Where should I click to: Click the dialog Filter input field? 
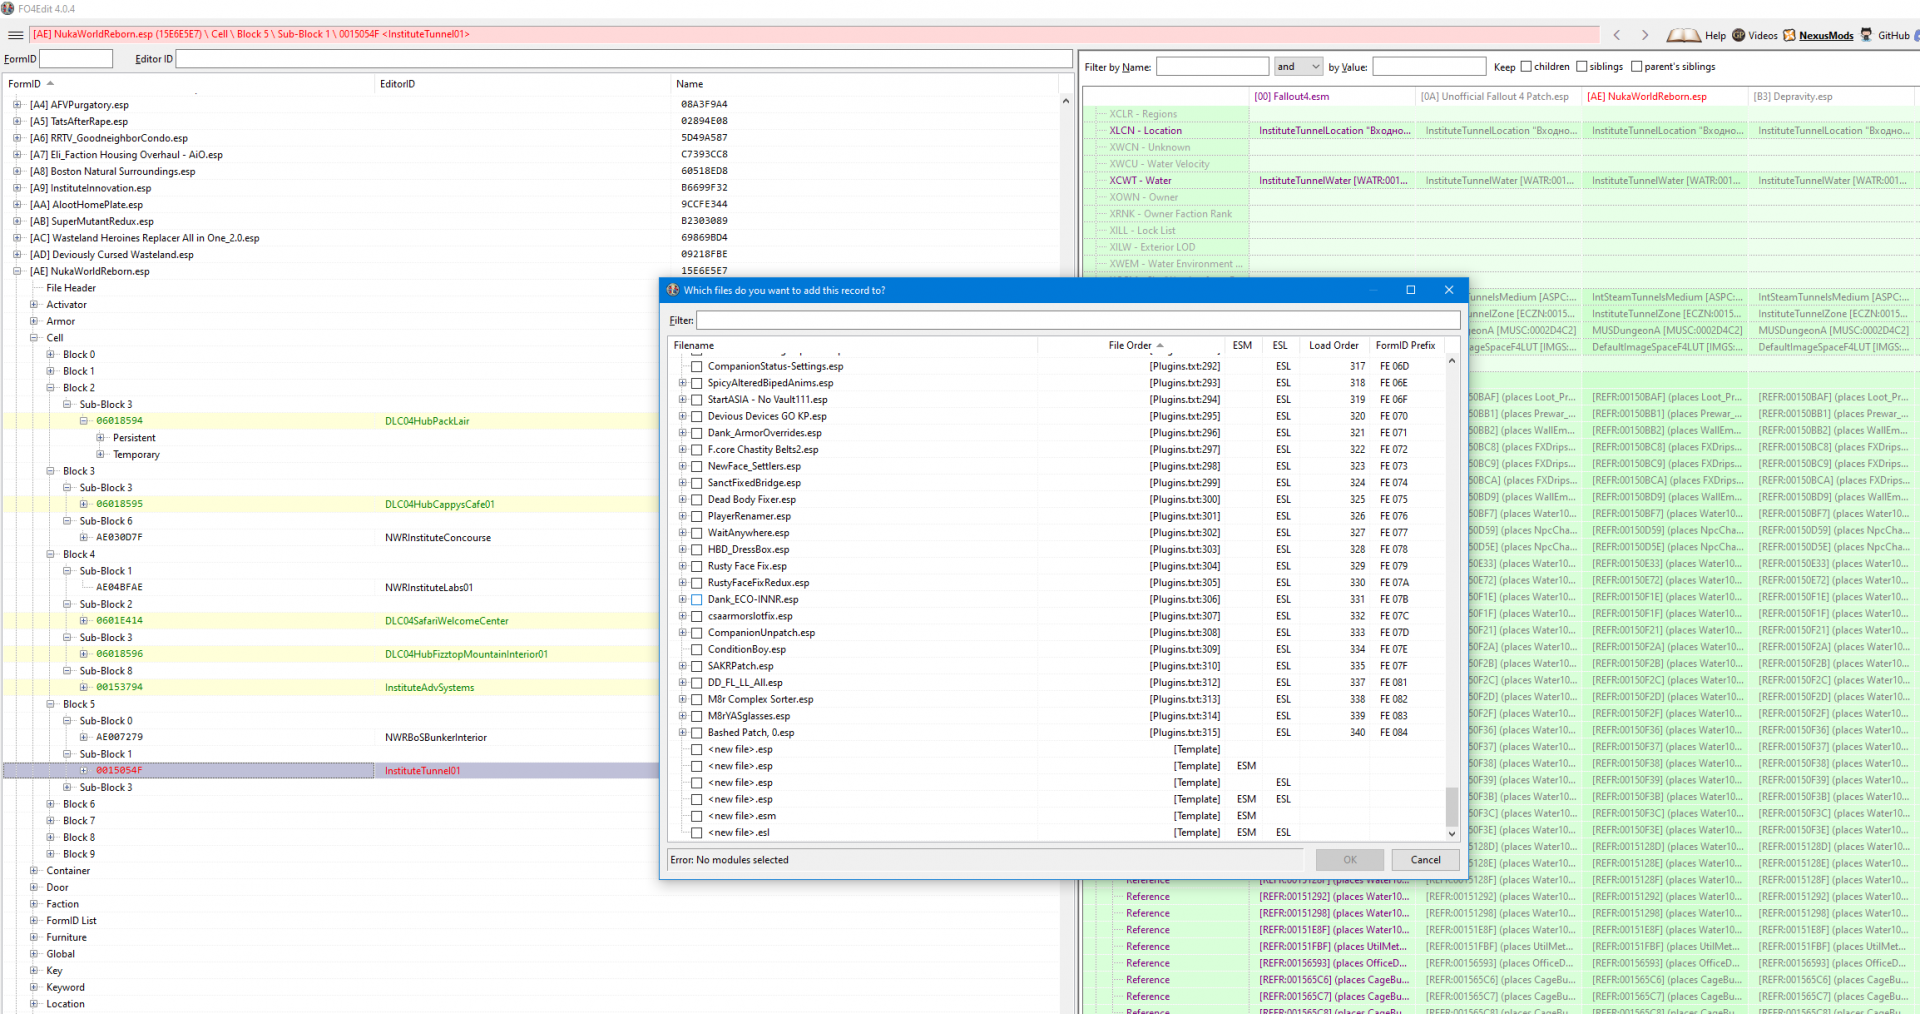(x=1077, y=321)
